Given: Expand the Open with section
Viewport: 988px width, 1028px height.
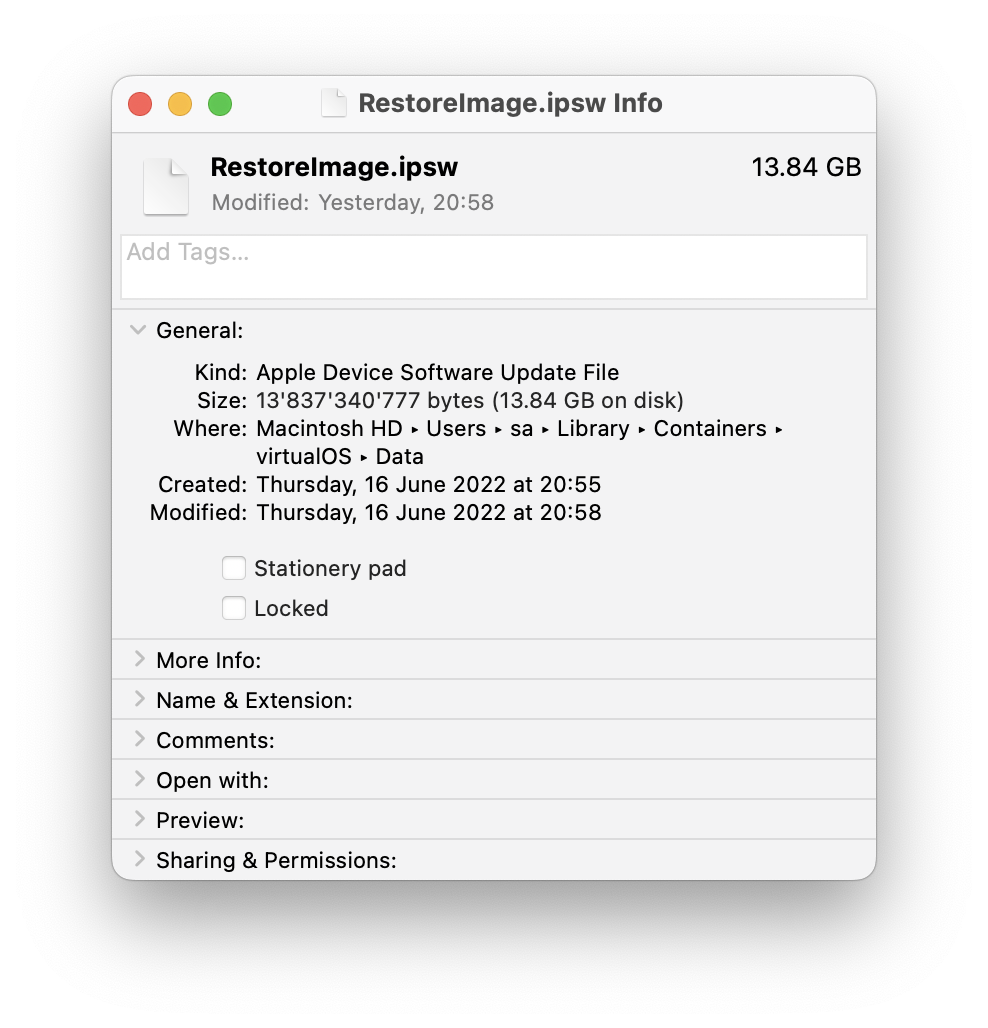Looking at the screenshot, I should pos(139,780).
